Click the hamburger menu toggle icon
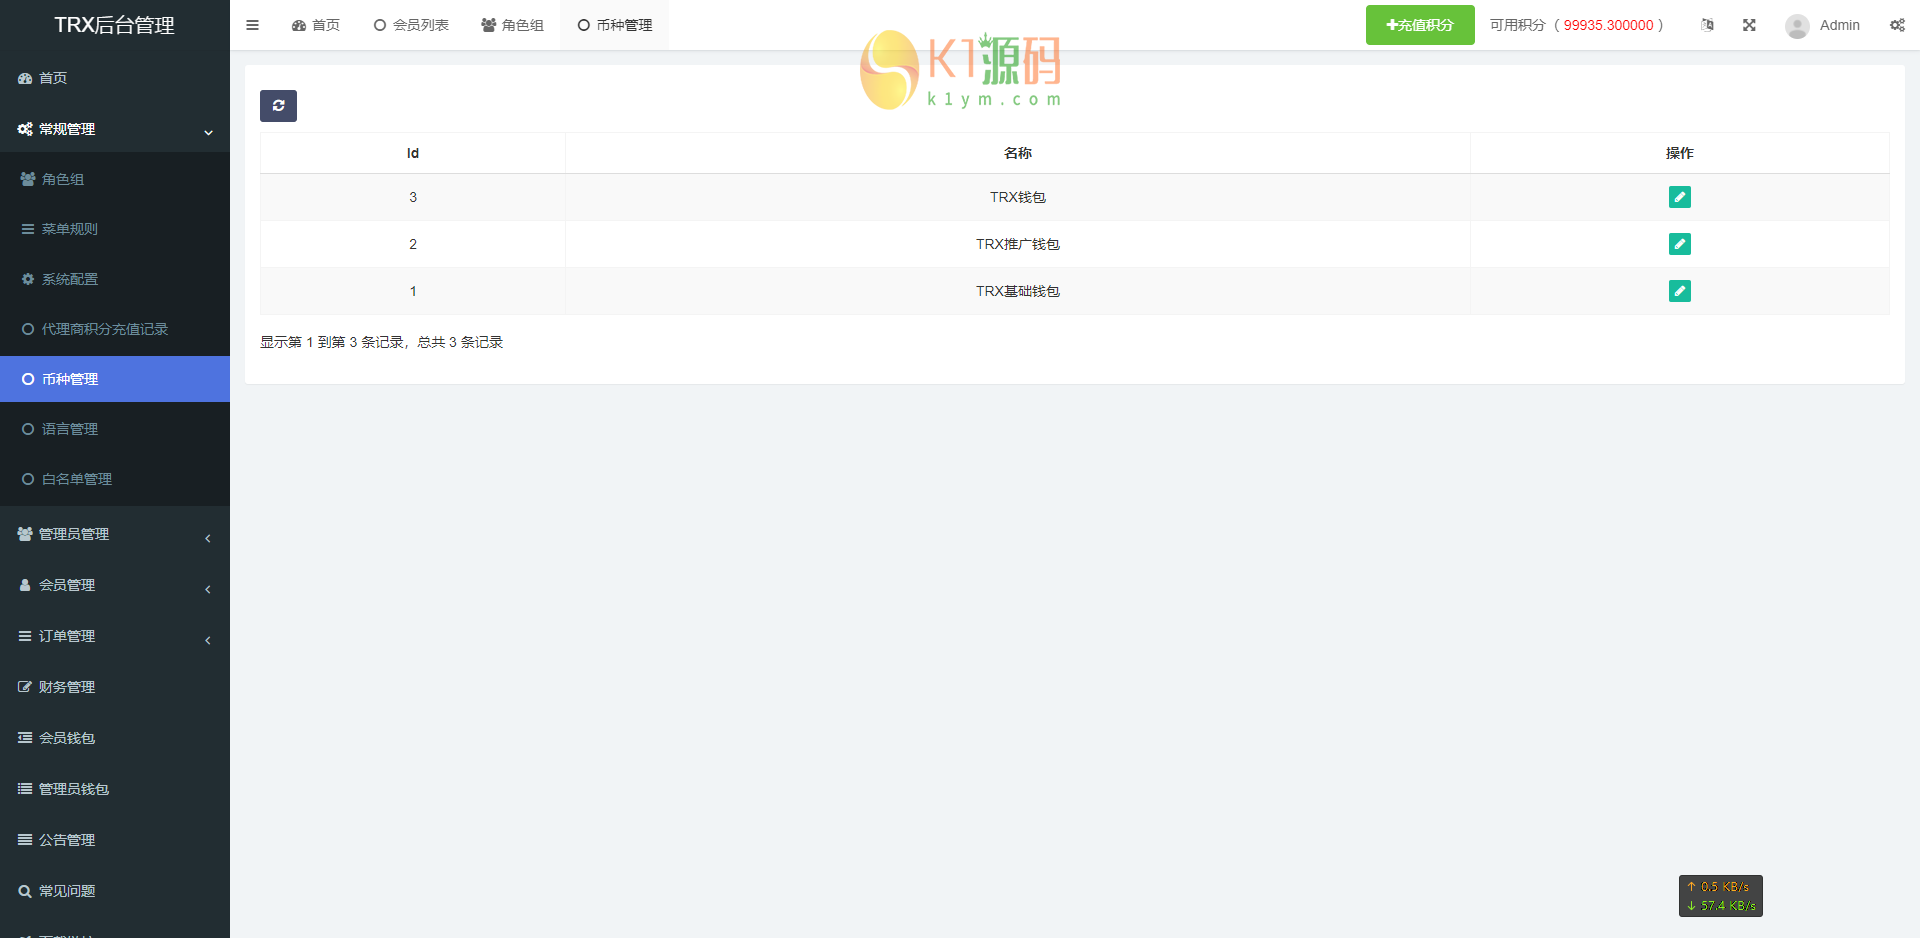This screenshot has height=938, width=1920. click(x=252, y=25)
